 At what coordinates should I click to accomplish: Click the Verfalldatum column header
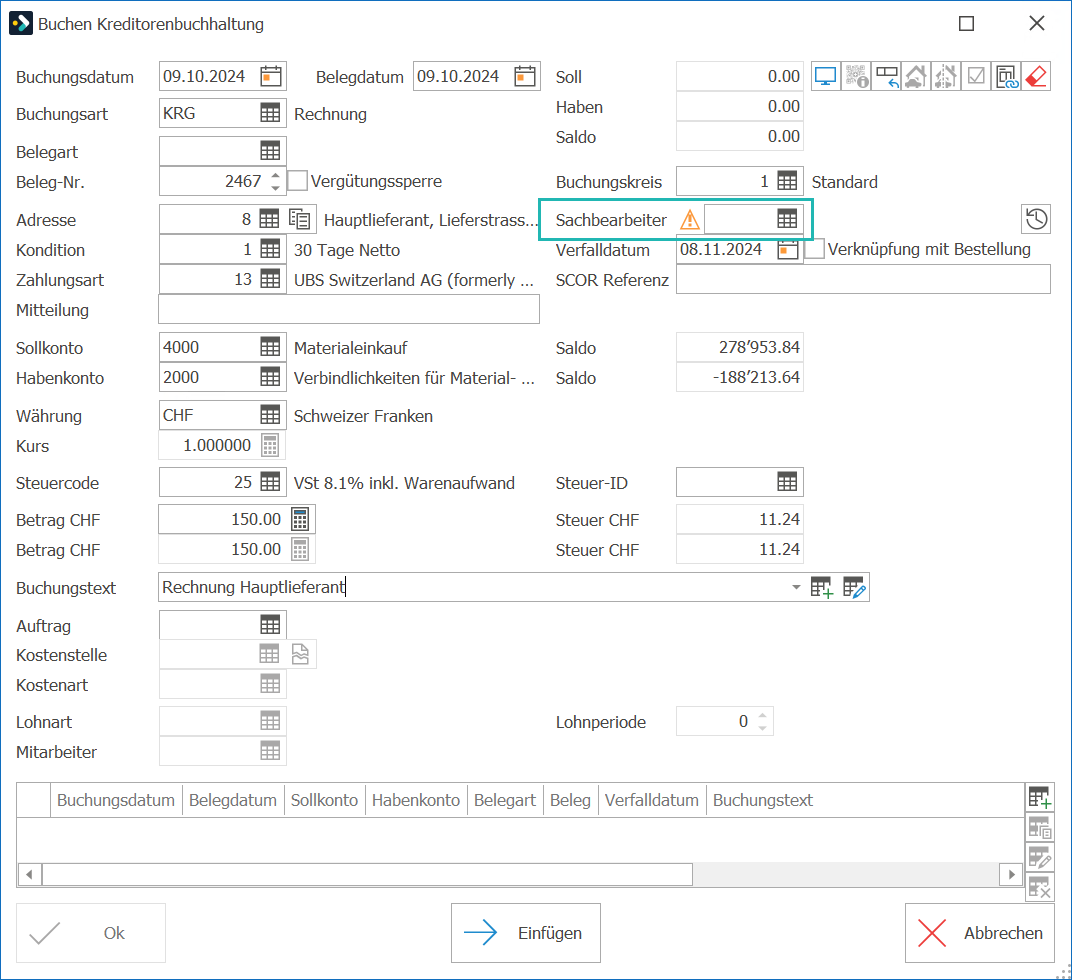click(x=652, y=800)
